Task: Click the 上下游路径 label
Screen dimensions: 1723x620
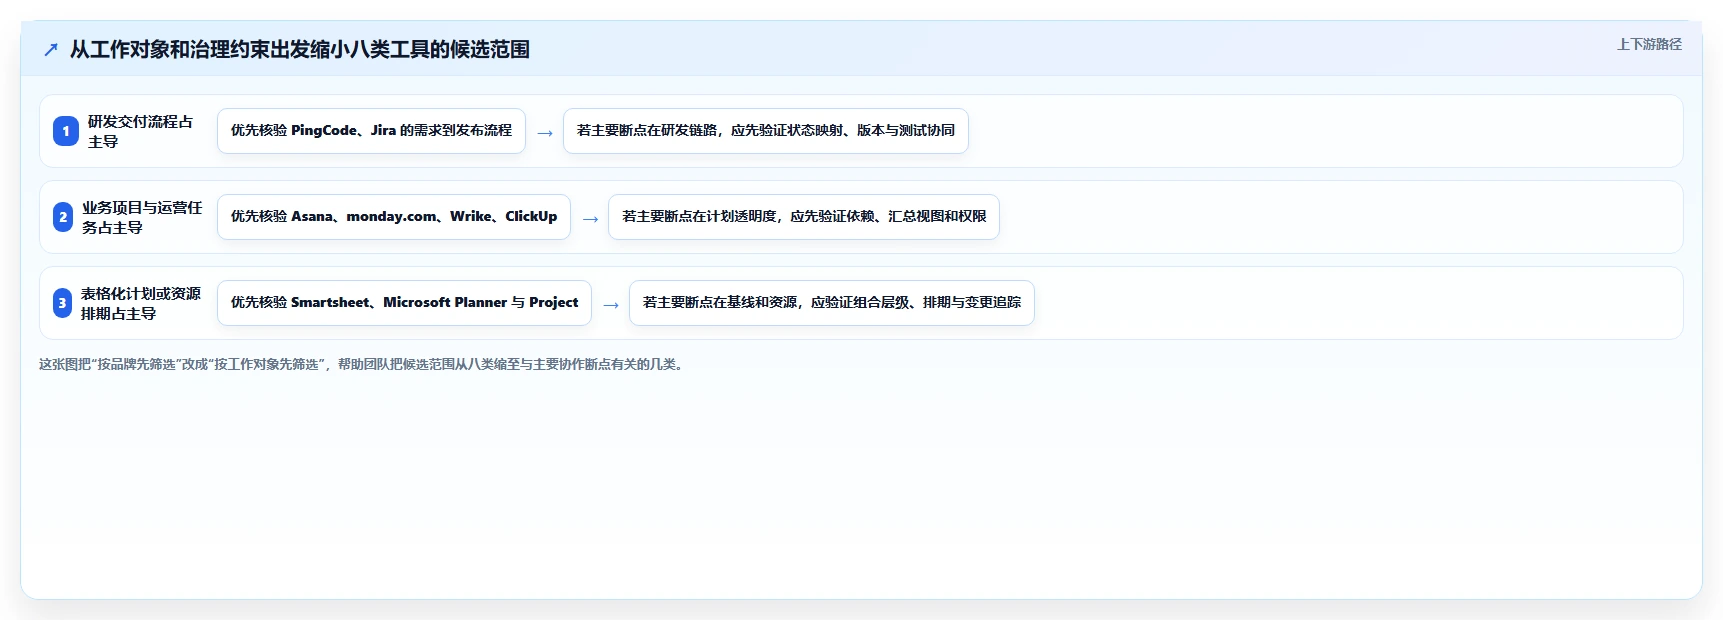Action: 1649,44
